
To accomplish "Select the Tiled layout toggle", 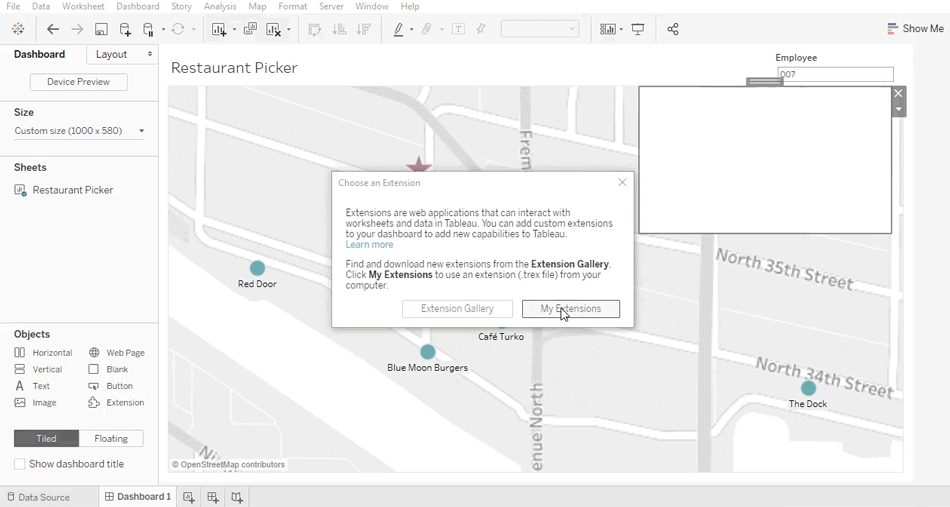I will [x=46, y=438].
